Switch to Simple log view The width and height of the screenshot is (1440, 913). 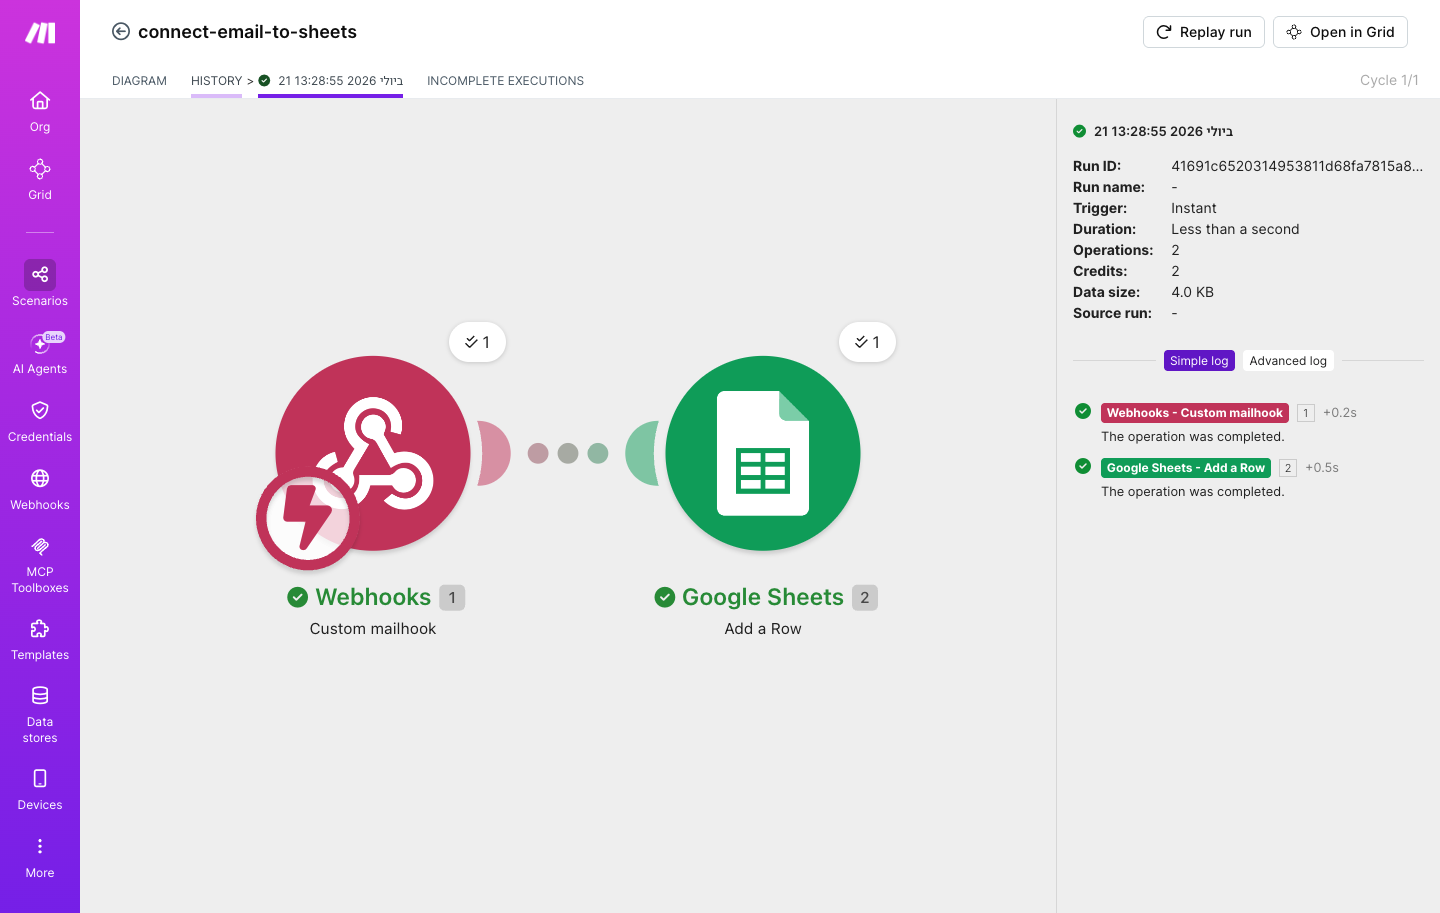[x=1199, y=361]
